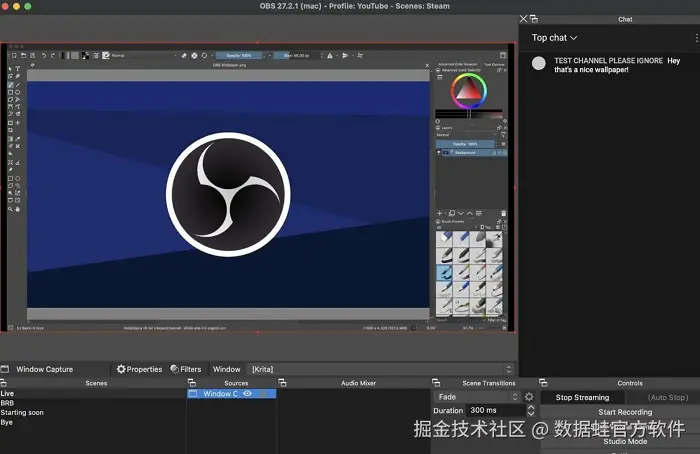700x454 pixels.
Task: Click the Krita layer Opacity slider
Action: pyautogui.click(x=465, y=144)
